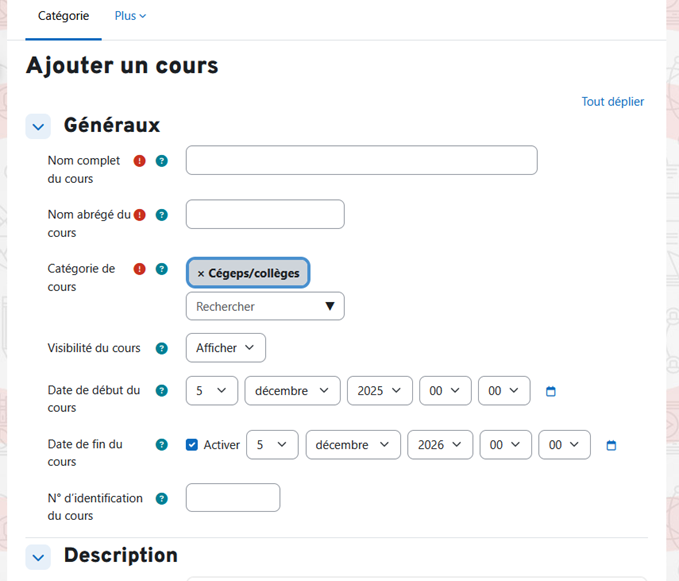The width and height of the screenshot is (679, 581).
Task: Collapse the Généraux section
Action: pyautogui.click(x=38, y=127)
